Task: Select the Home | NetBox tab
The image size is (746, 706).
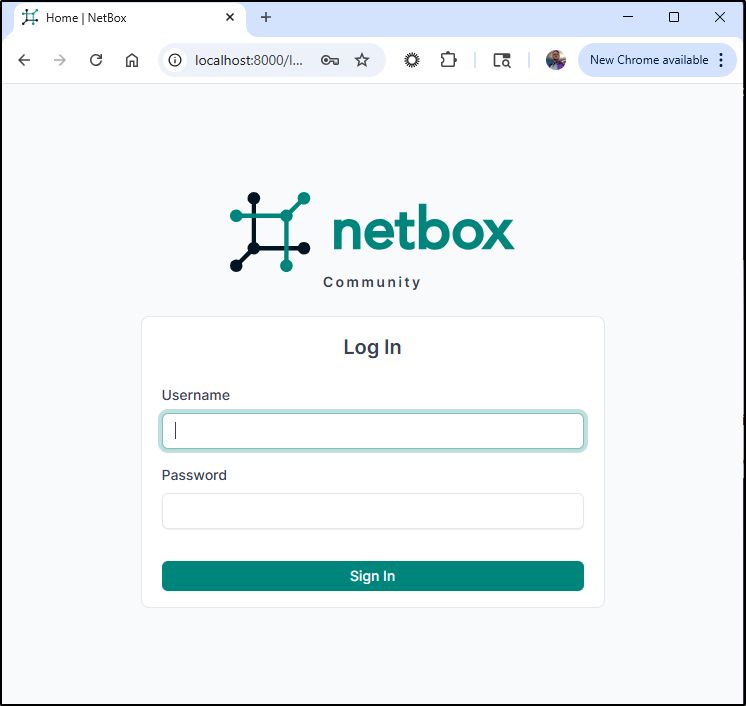Action: 129,18
